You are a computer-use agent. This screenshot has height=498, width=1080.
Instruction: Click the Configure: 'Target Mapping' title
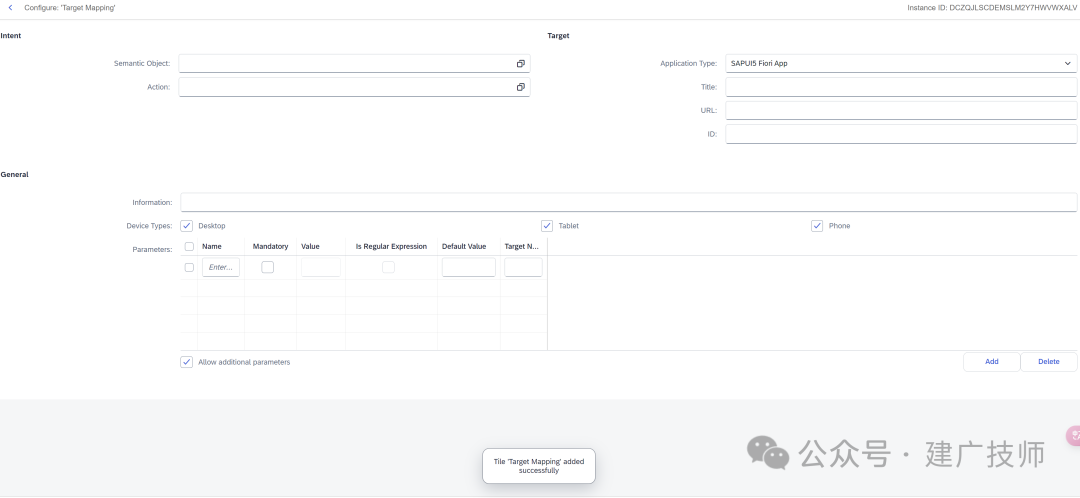(x=70, y=8)
